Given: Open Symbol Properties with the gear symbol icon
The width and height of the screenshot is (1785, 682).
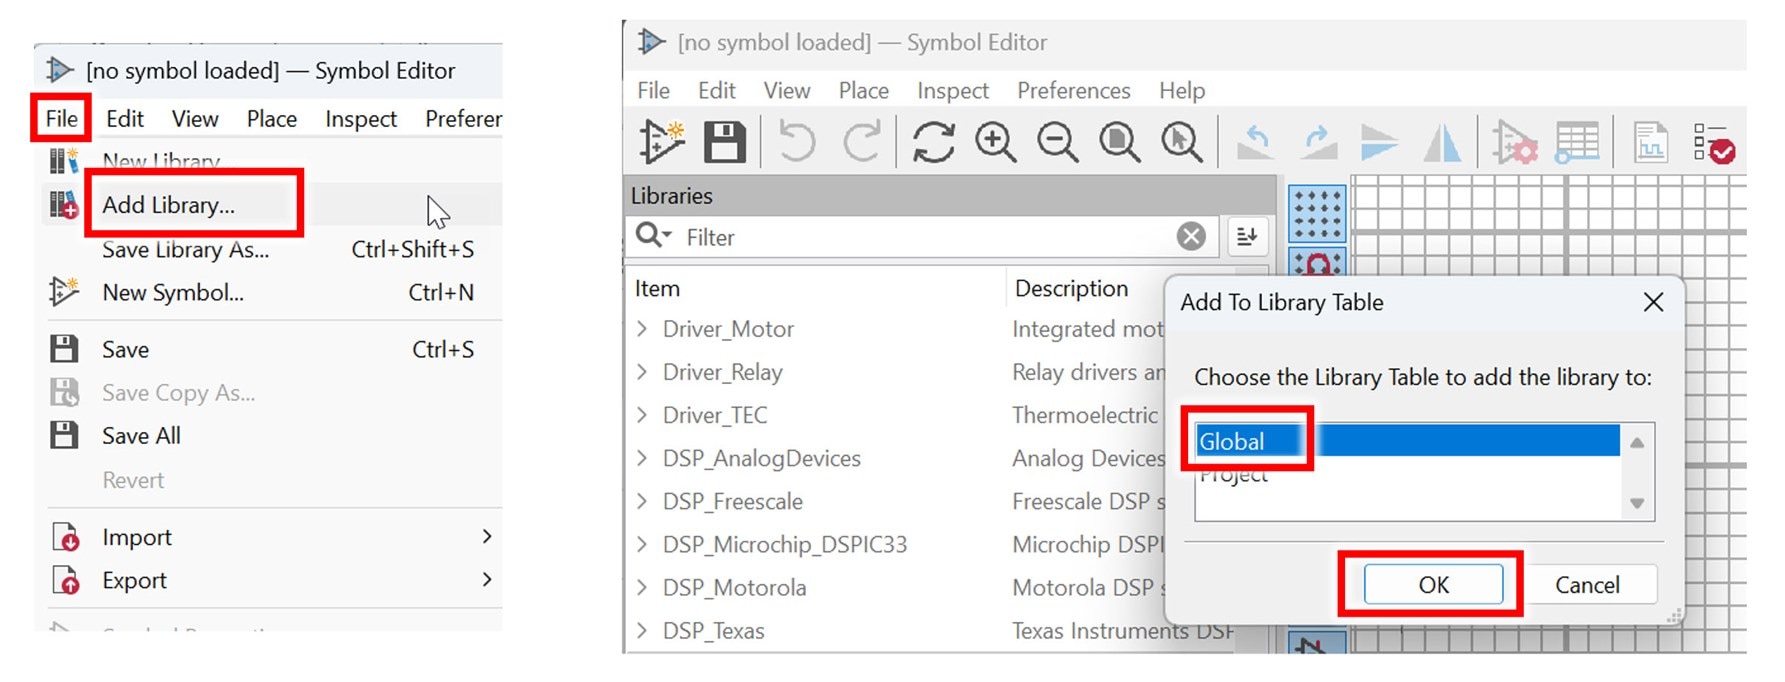Looking at the screenshot, I should [x=1514, y=142].
